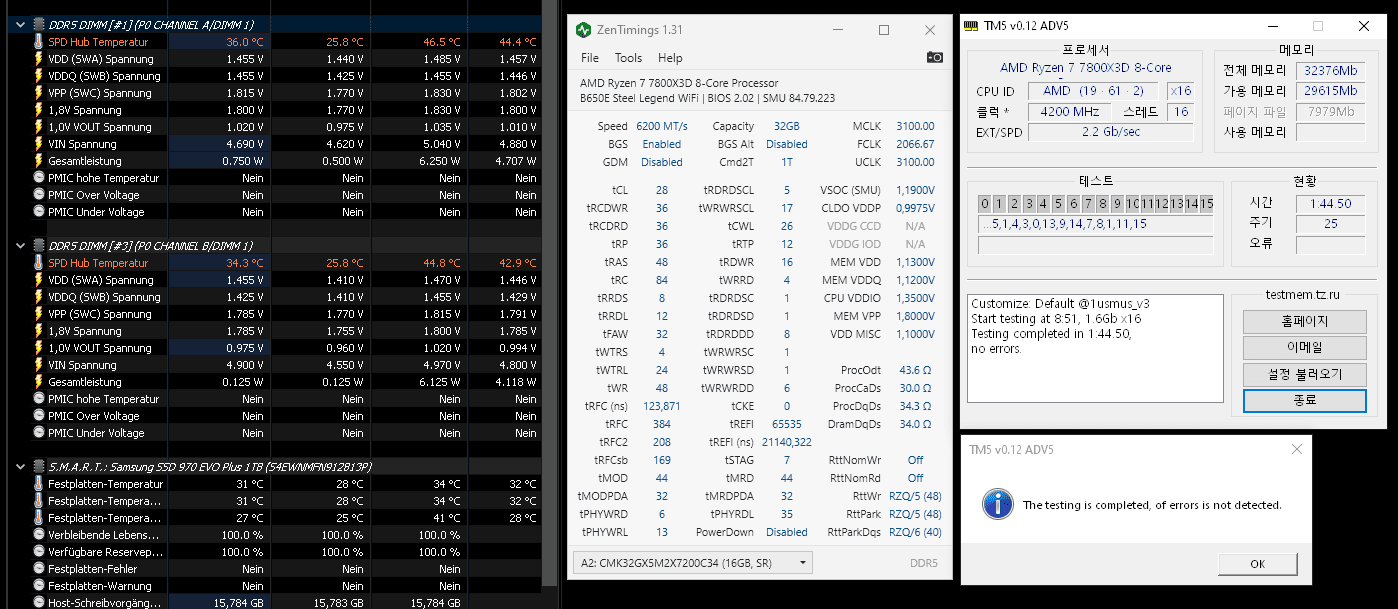Click the 4200 MHz clock field in TM5
This screenshot has width=1398, height=609.
tap(1068, 112)
